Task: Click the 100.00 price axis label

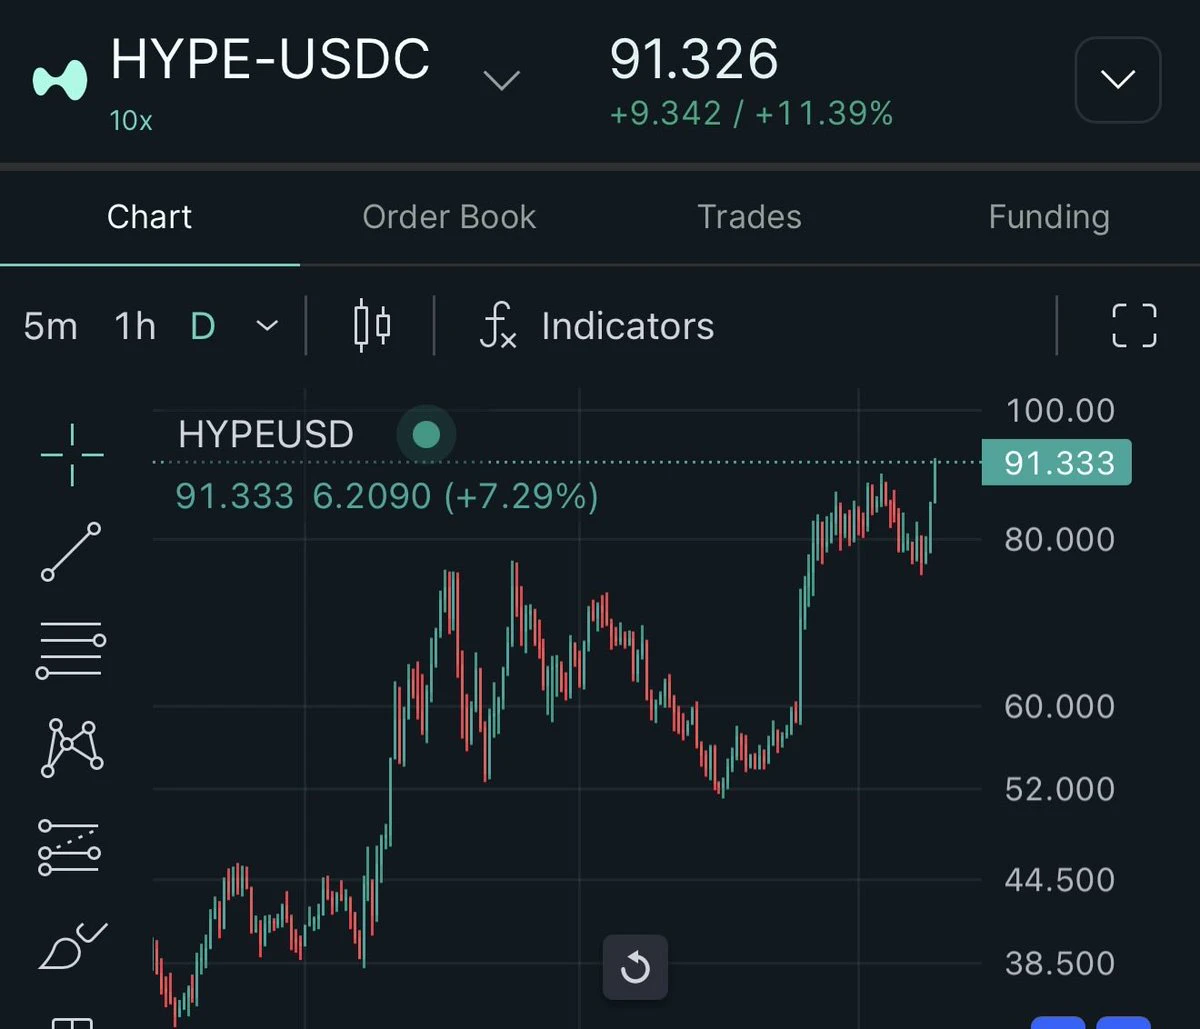Action: click(x=1060, y=410)
